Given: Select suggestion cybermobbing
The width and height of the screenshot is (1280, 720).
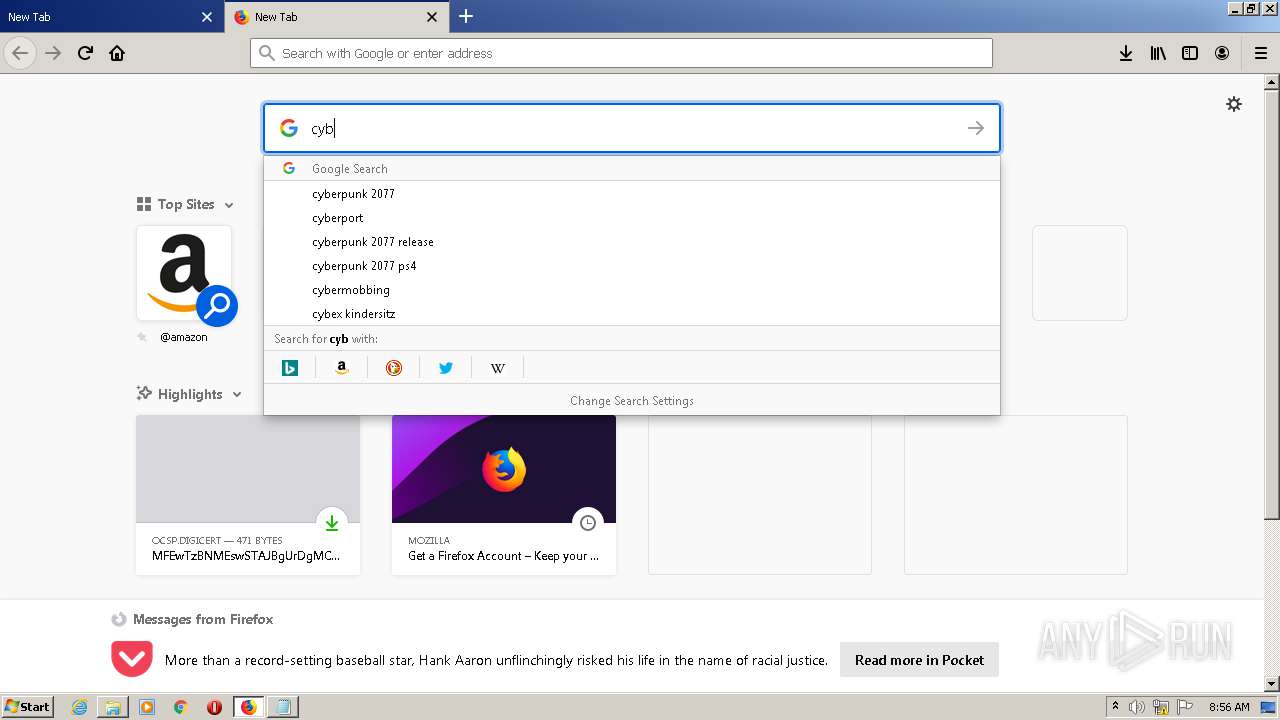Looking at the screenshot, I should coord(632,290).
